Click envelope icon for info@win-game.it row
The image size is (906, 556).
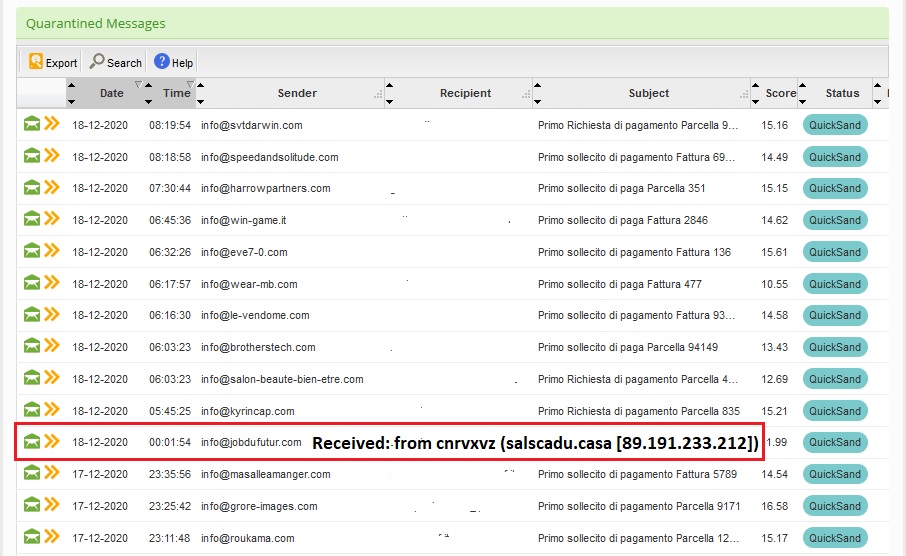32,219
